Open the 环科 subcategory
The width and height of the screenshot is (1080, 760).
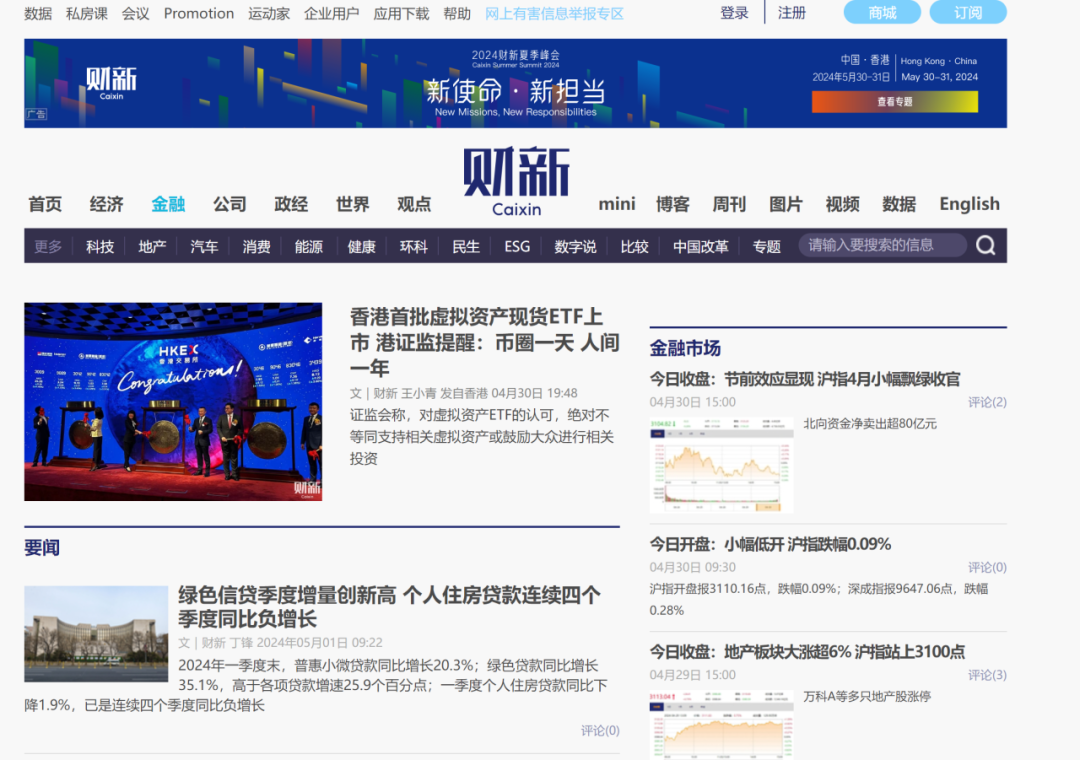(414, 246)
